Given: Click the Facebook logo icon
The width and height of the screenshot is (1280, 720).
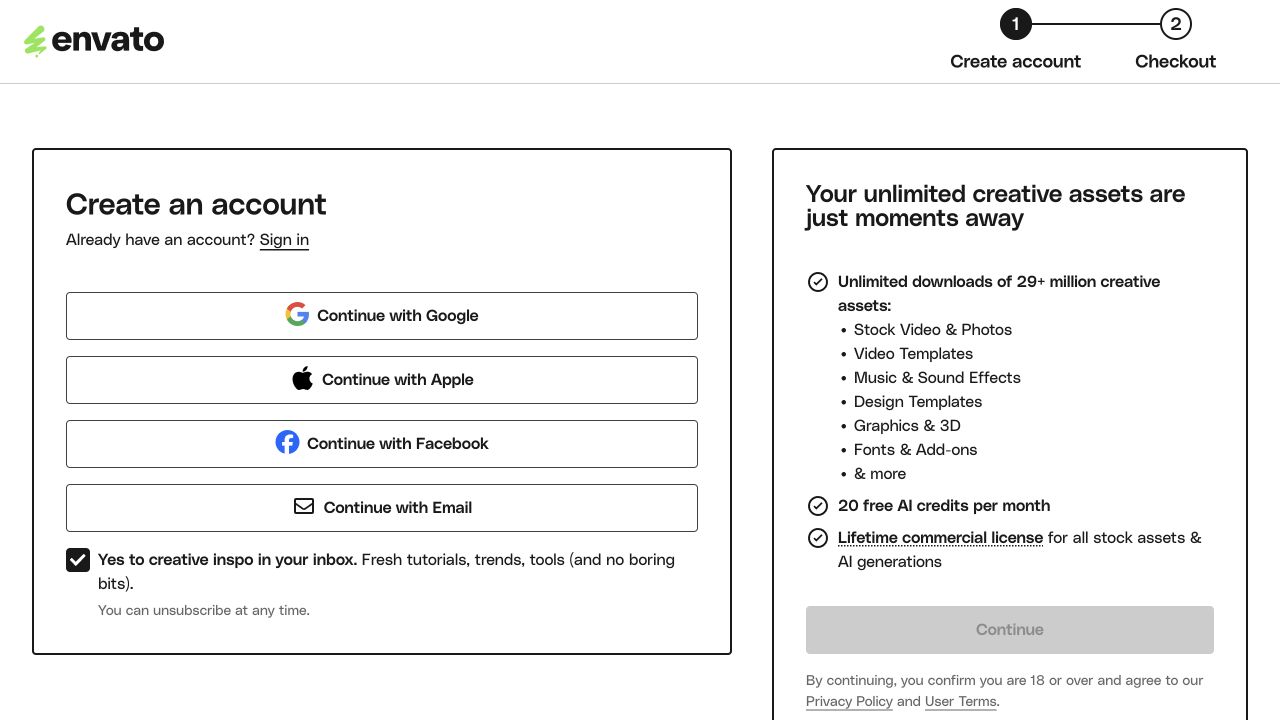Looking at the screenshot, I should (x=287, y=442).
